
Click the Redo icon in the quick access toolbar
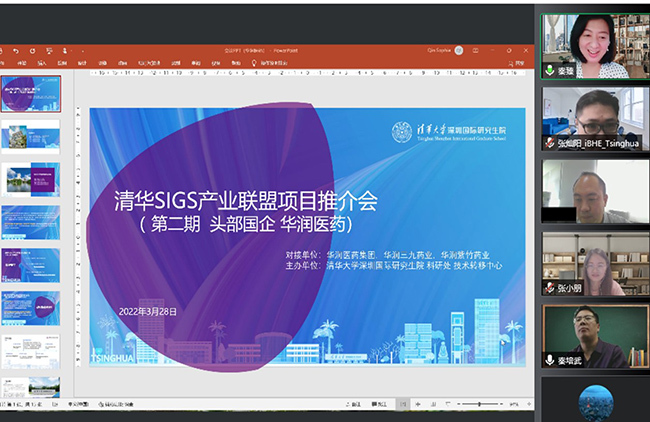(x=32, y=51)
